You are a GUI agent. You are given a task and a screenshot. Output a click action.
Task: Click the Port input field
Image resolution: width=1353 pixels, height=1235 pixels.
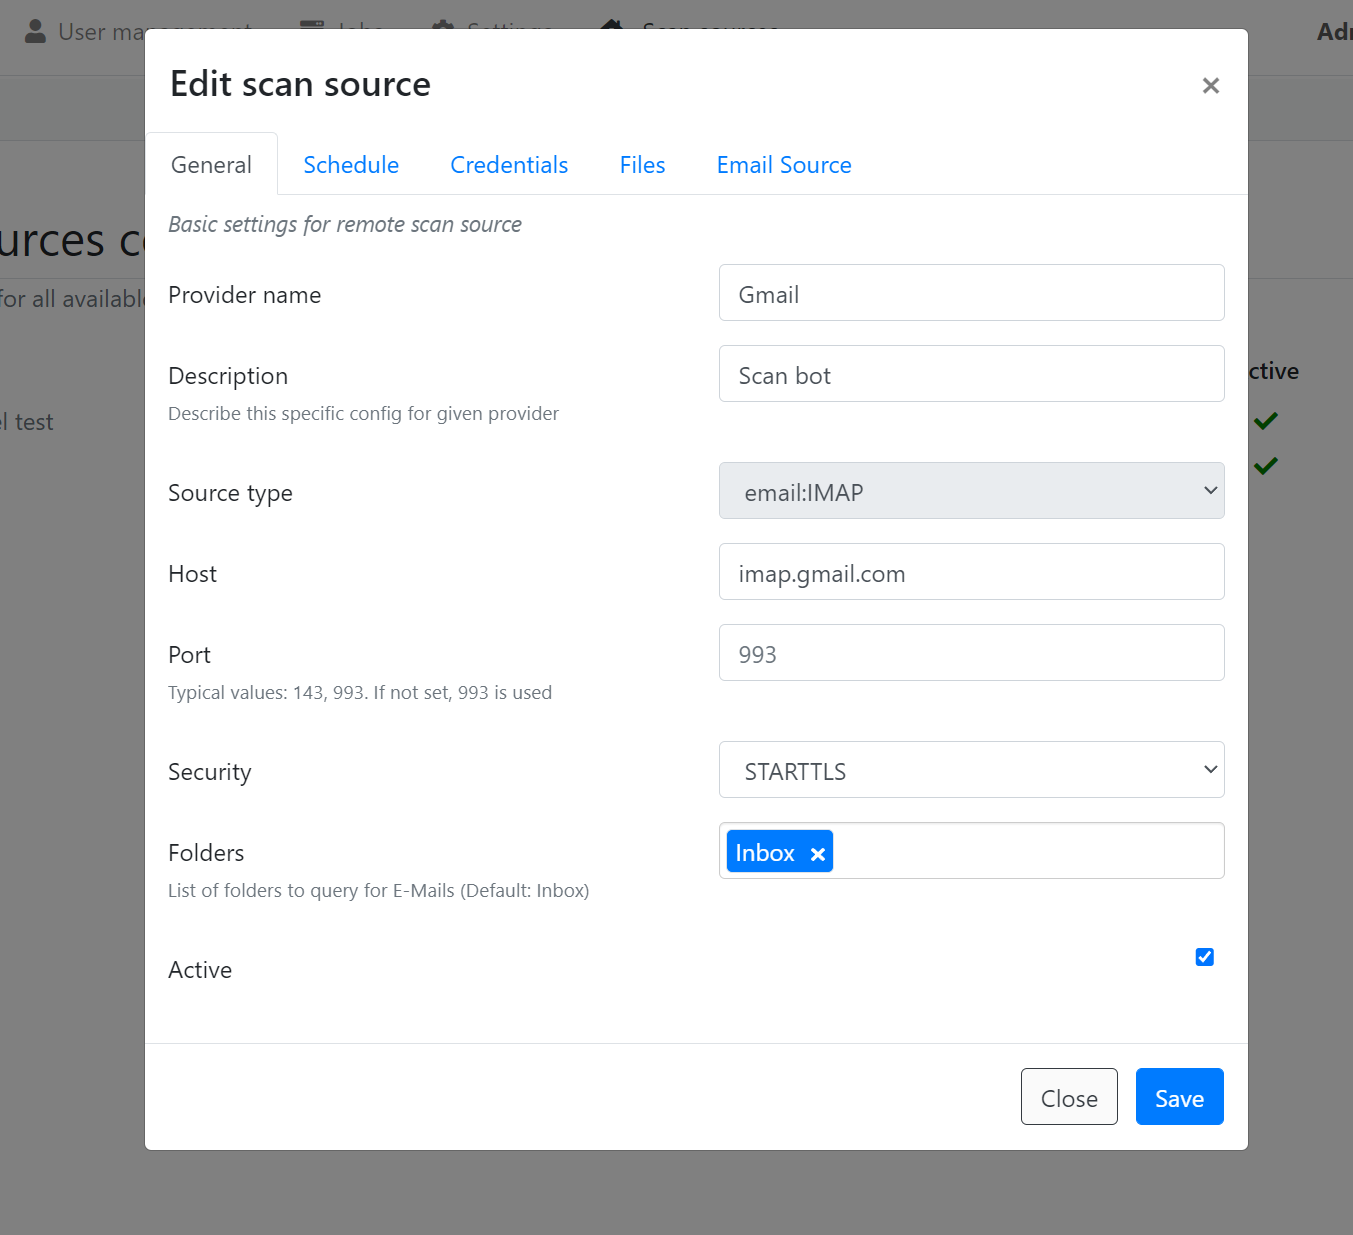point(971,653)
